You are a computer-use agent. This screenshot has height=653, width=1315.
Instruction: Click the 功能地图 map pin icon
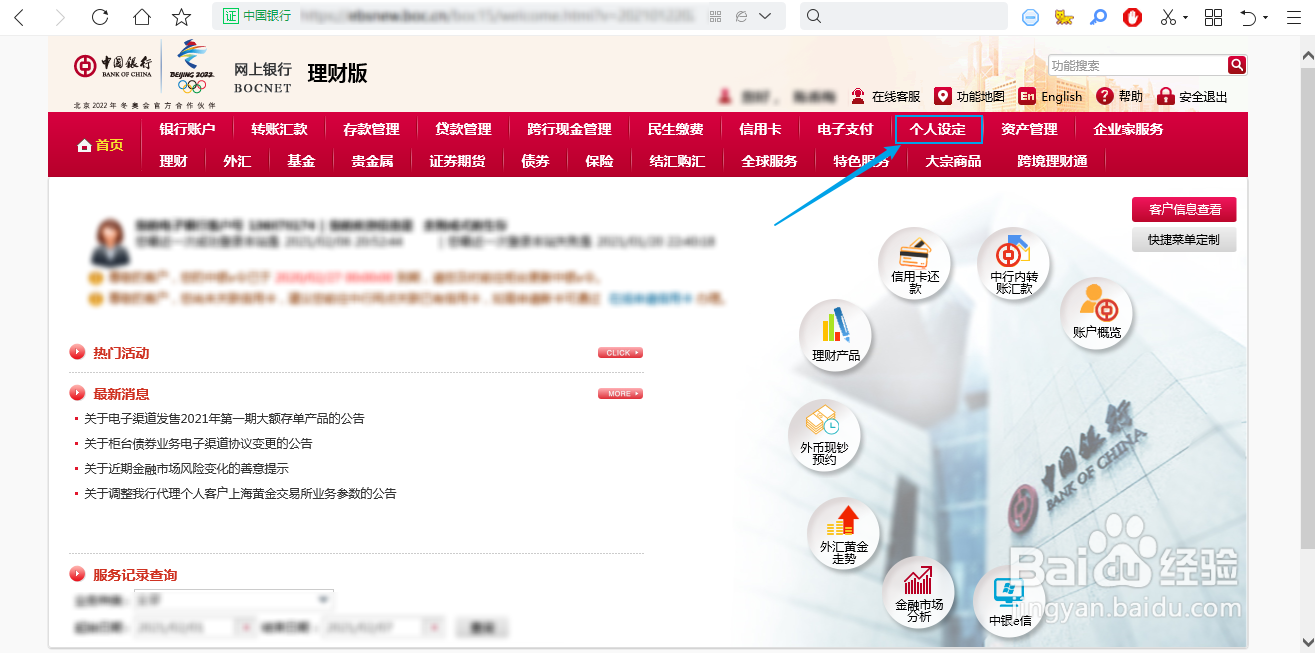(x=942, y=96)
